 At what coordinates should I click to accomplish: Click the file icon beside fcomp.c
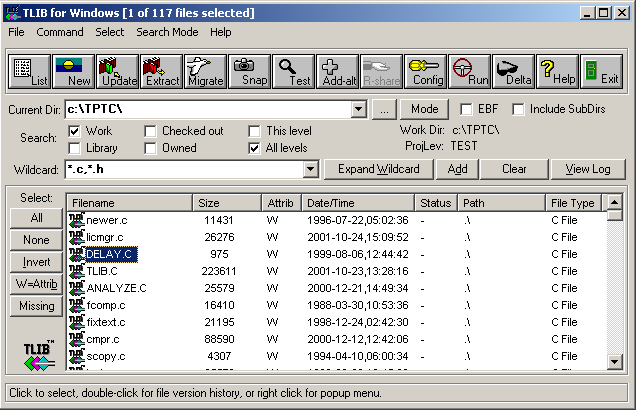77,305
